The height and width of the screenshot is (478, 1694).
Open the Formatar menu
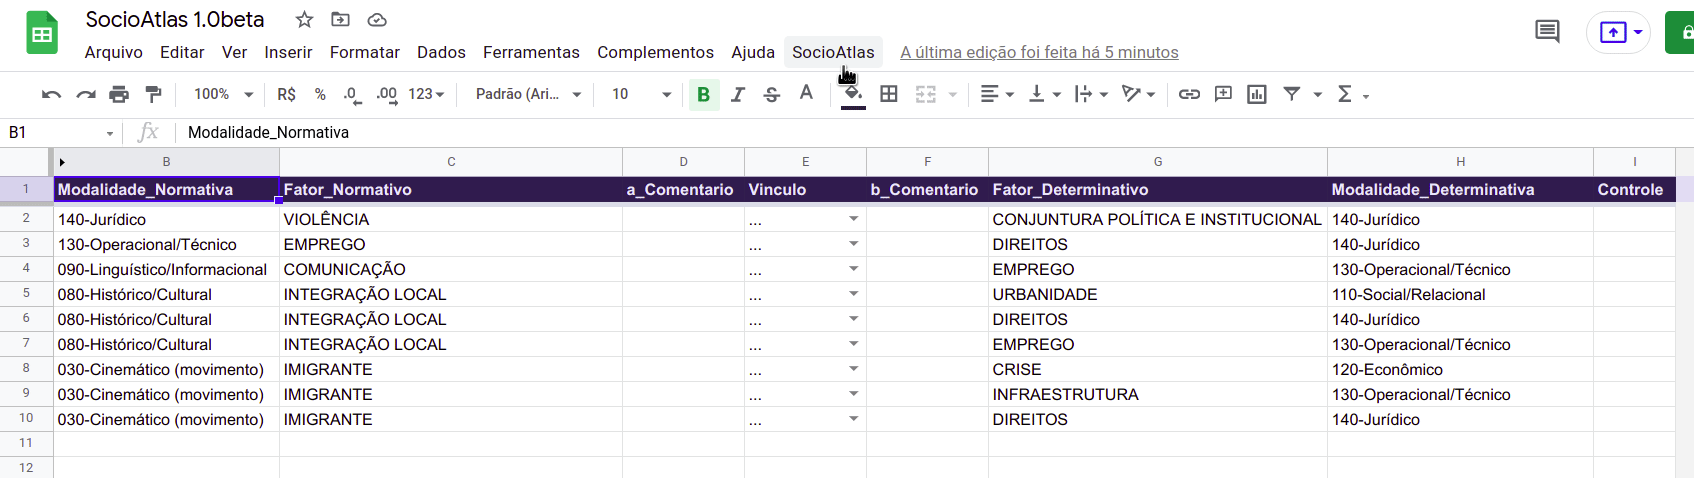pos(365,52)
